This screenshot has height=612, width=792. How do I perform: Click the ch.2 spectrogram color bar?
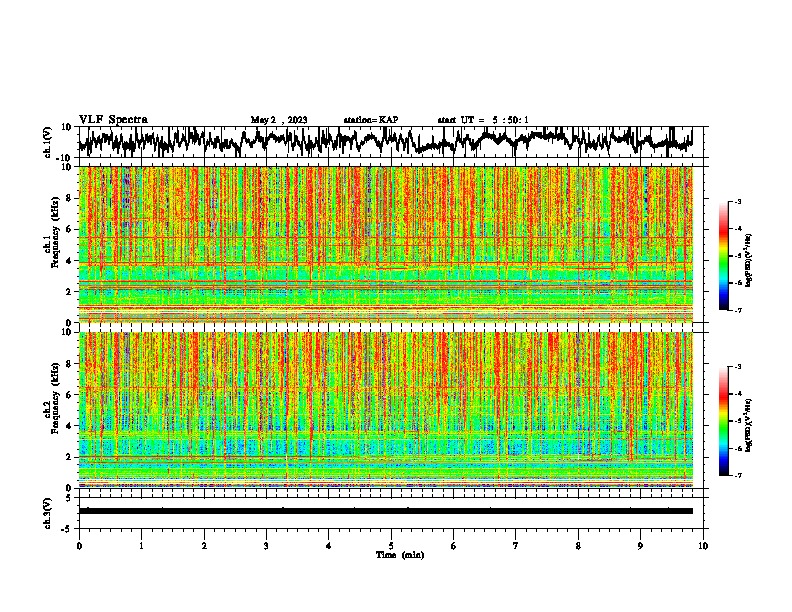click(x=723, y=421)
